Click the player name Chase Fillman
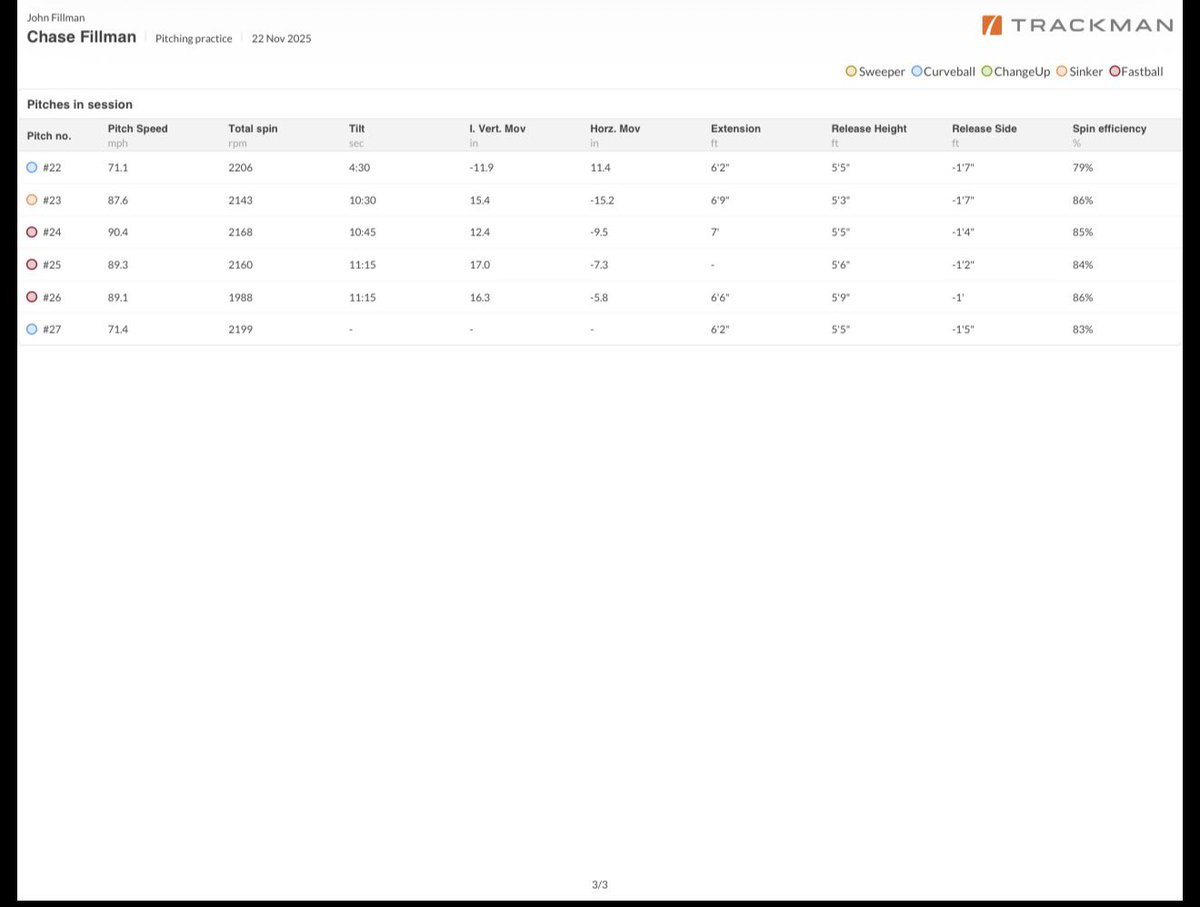The width and height of the screenshot is (1200, 907). click(81, 37)
